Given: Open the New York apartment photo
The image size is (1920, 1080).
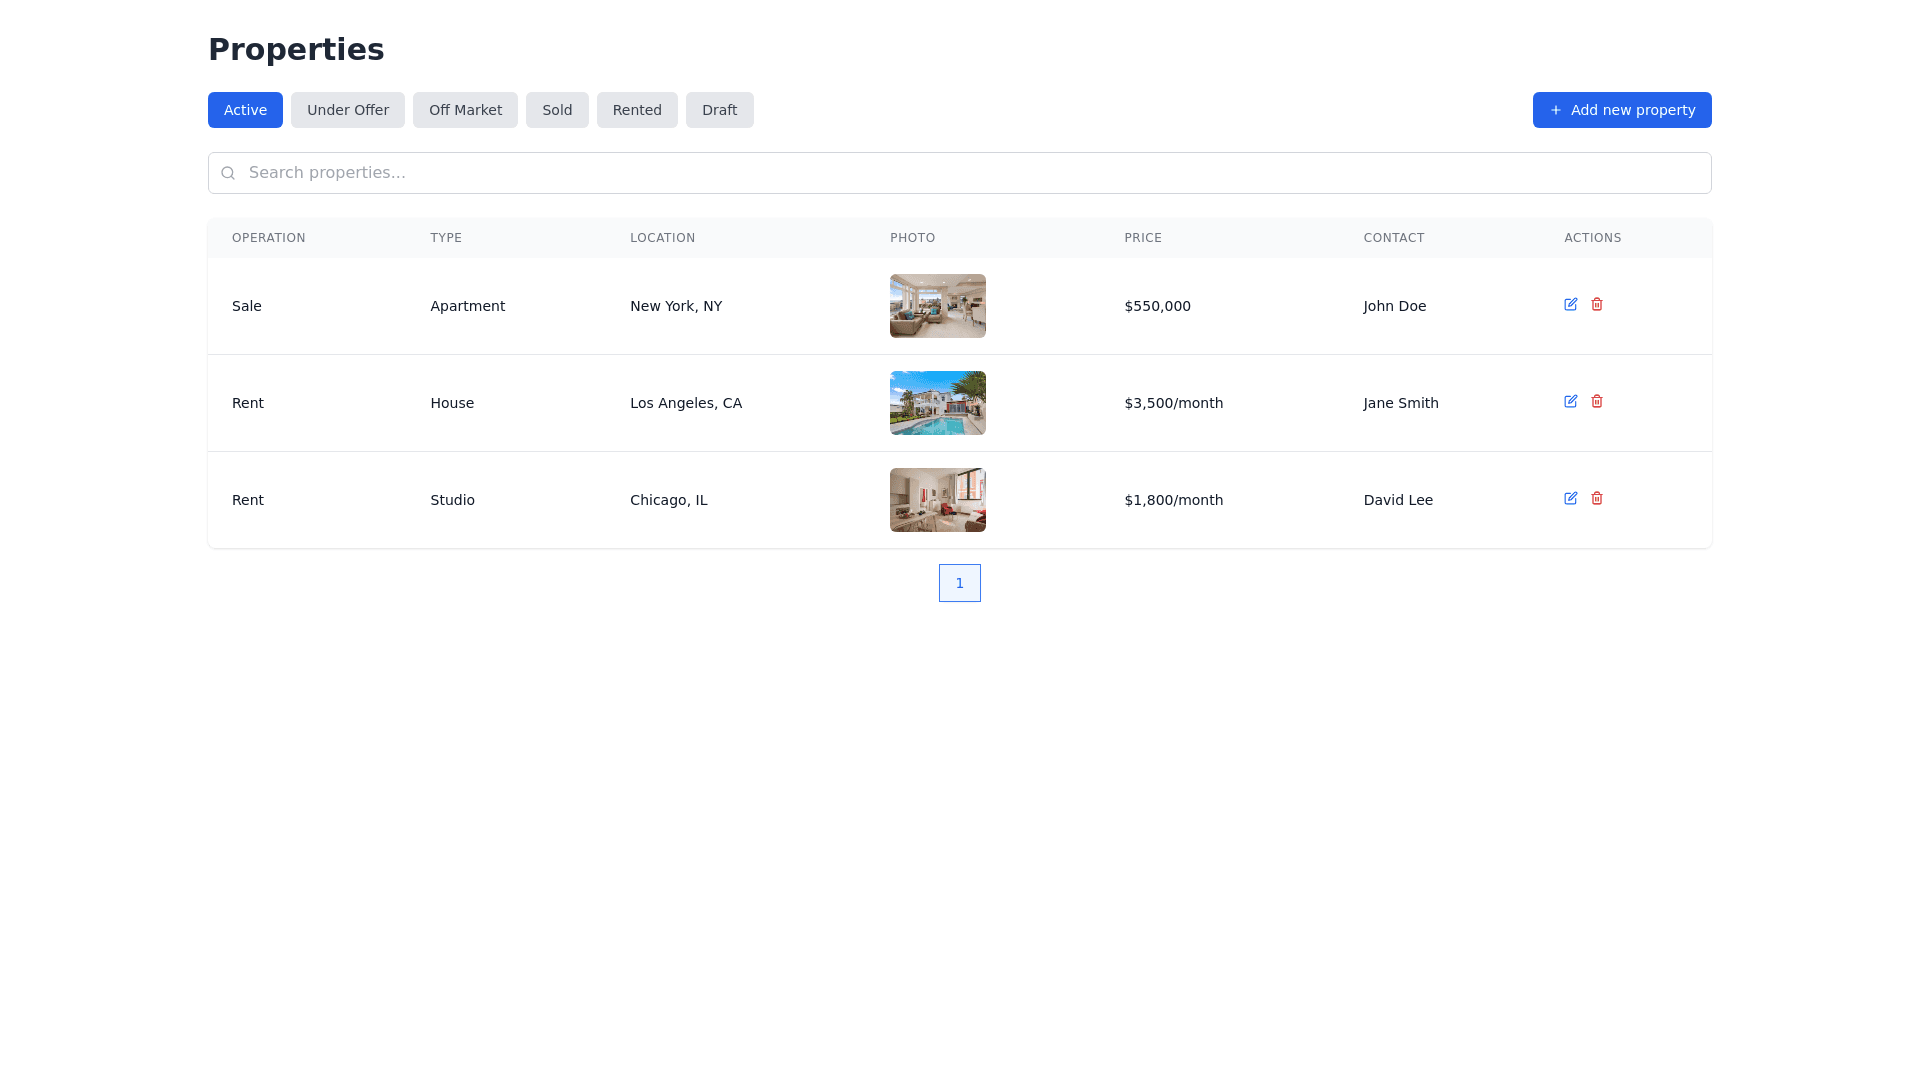Looking at the screenshot, I should tap(938, 306).
